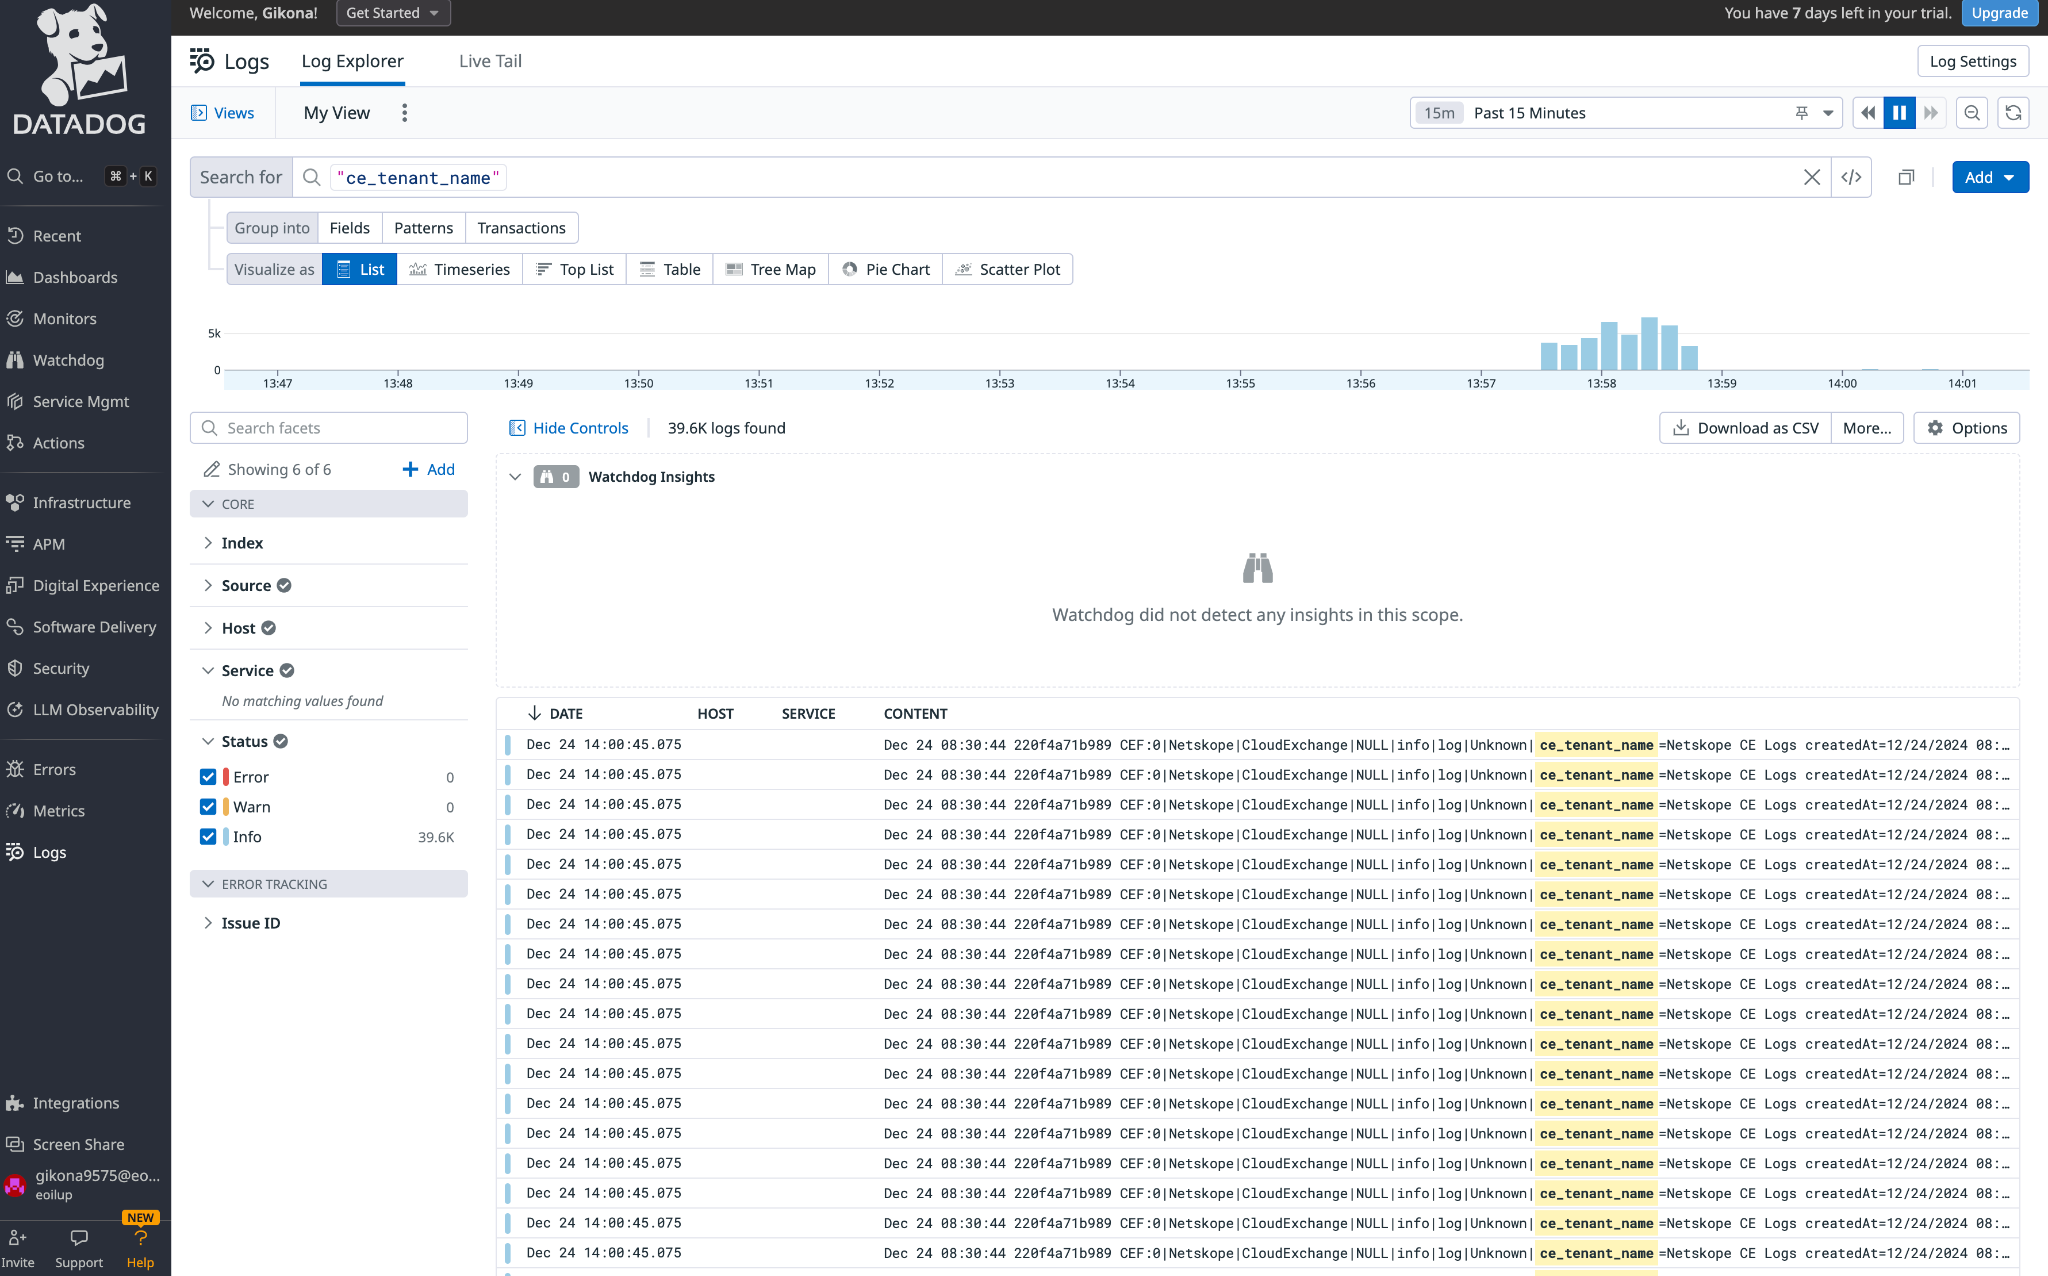The width and height of the screenshot is (2048, 1276).
Task: Uncheck the Info status checkbox
Action: coord(208,837)
